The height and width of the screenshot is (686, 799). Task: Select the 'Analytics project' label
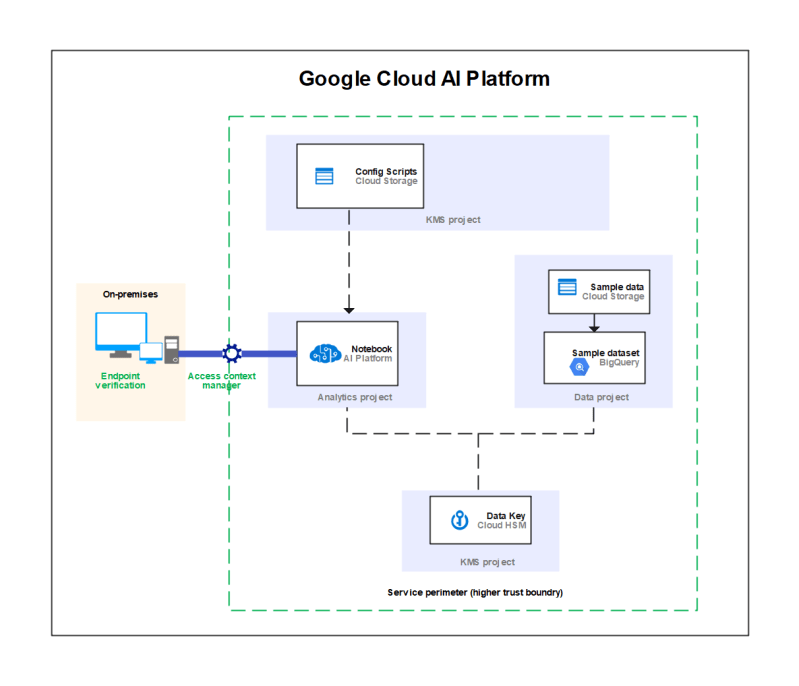(x=355, y=397)
